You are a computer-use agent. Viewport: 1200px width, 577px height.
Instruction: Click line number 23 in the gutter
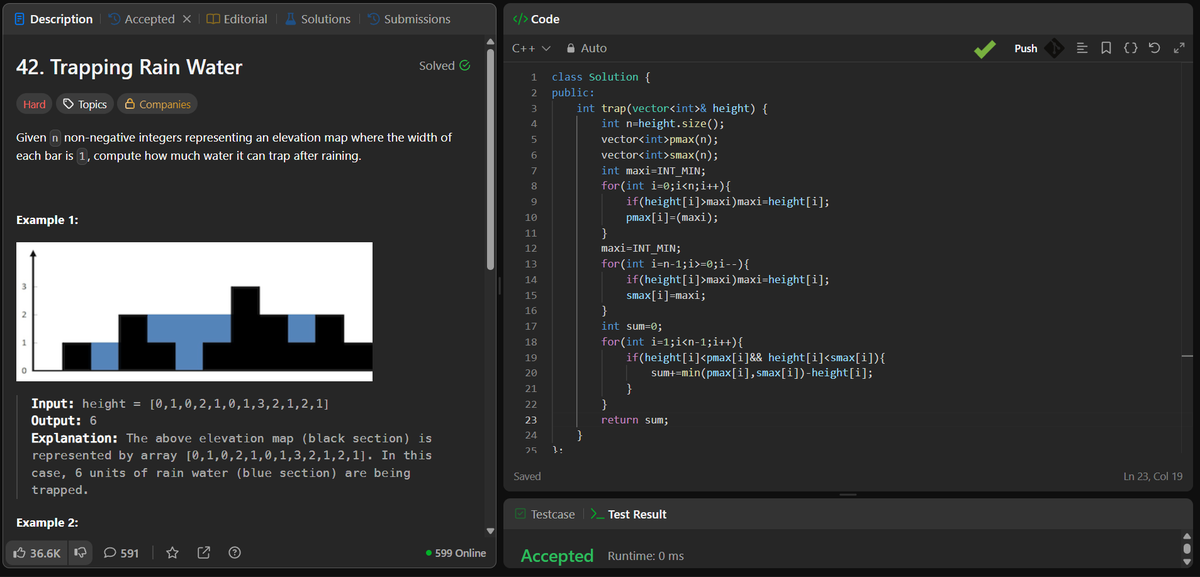point(531,420)
